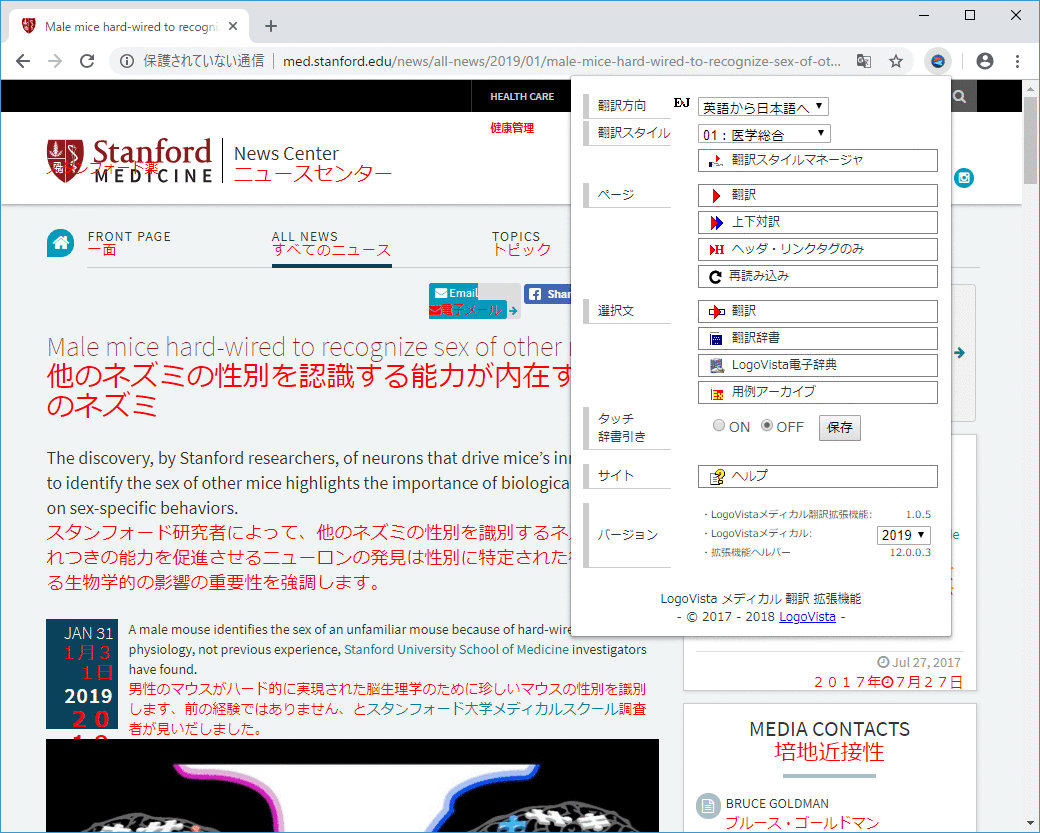Open 用例アーカイブ
Image resolution: width=1040 pixels, height=833 pixels.
[818, 392]
